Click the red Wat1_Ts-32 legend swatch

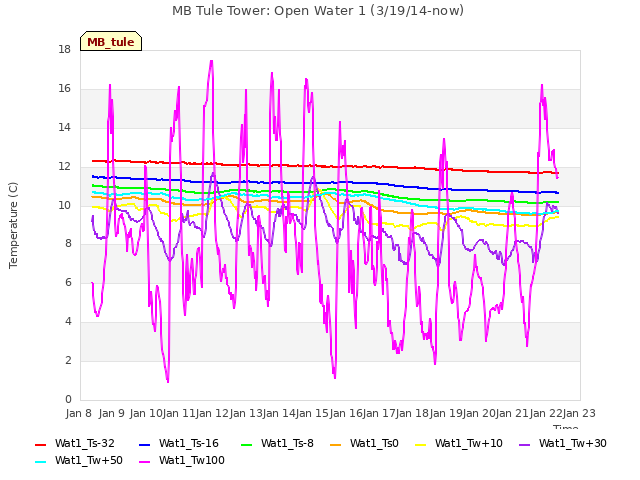point(41,444)
